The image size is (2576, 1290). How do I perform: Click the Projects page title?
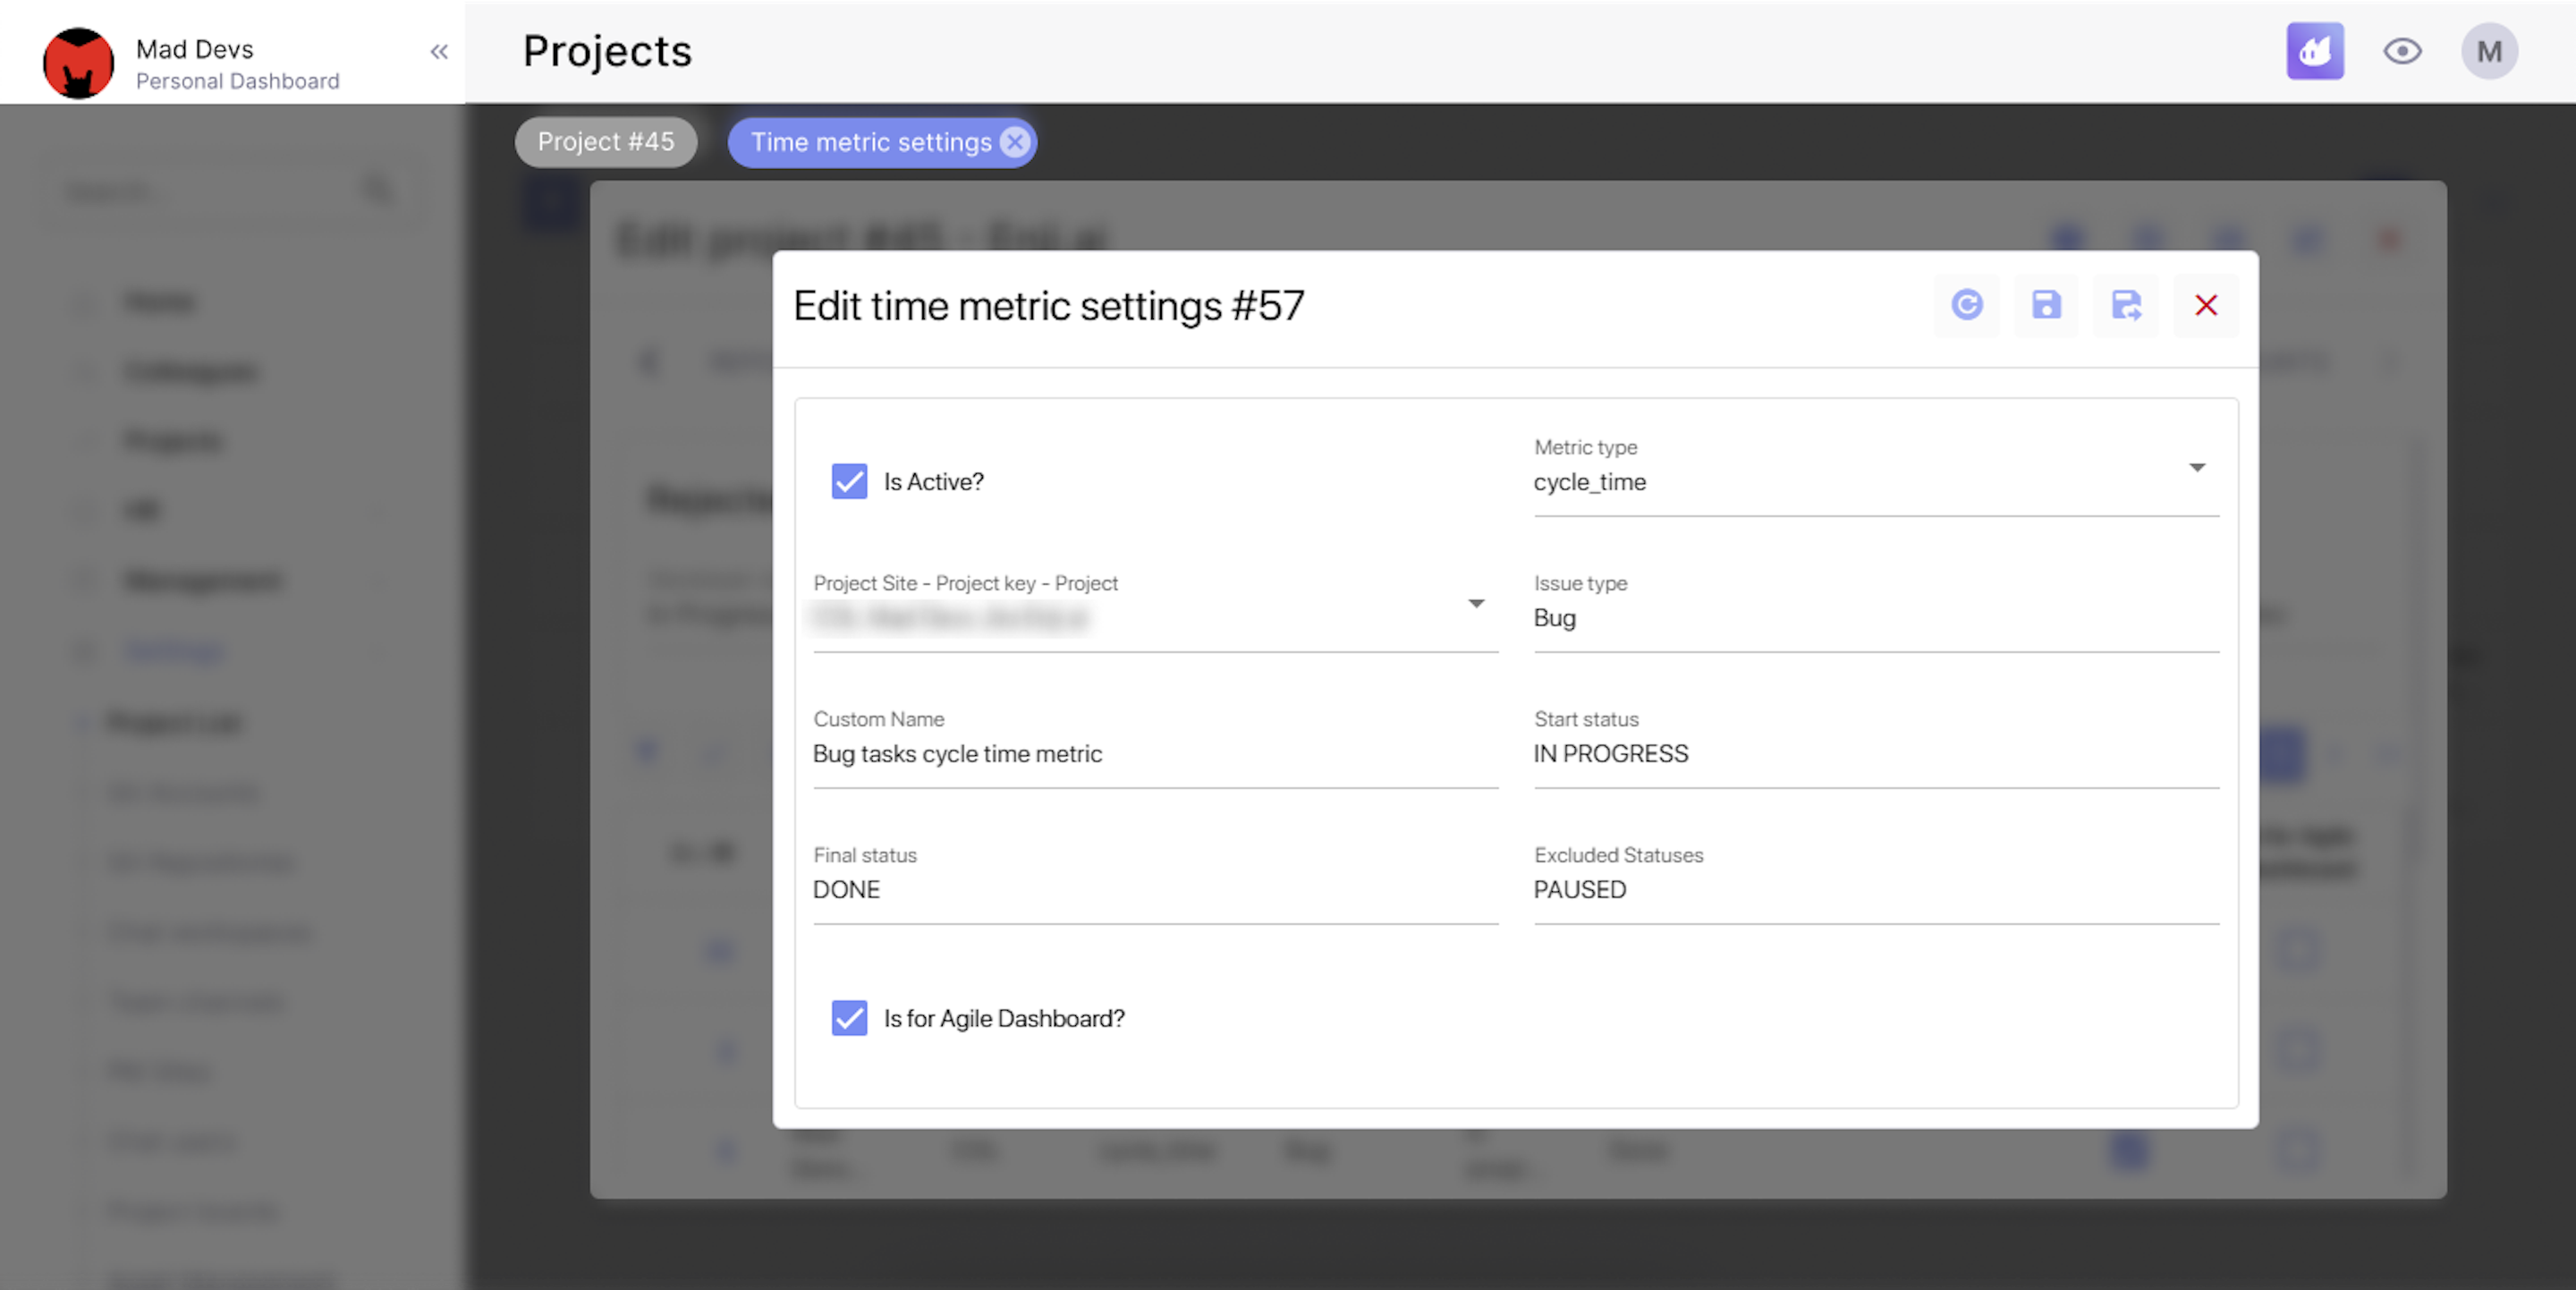(607, 51)
